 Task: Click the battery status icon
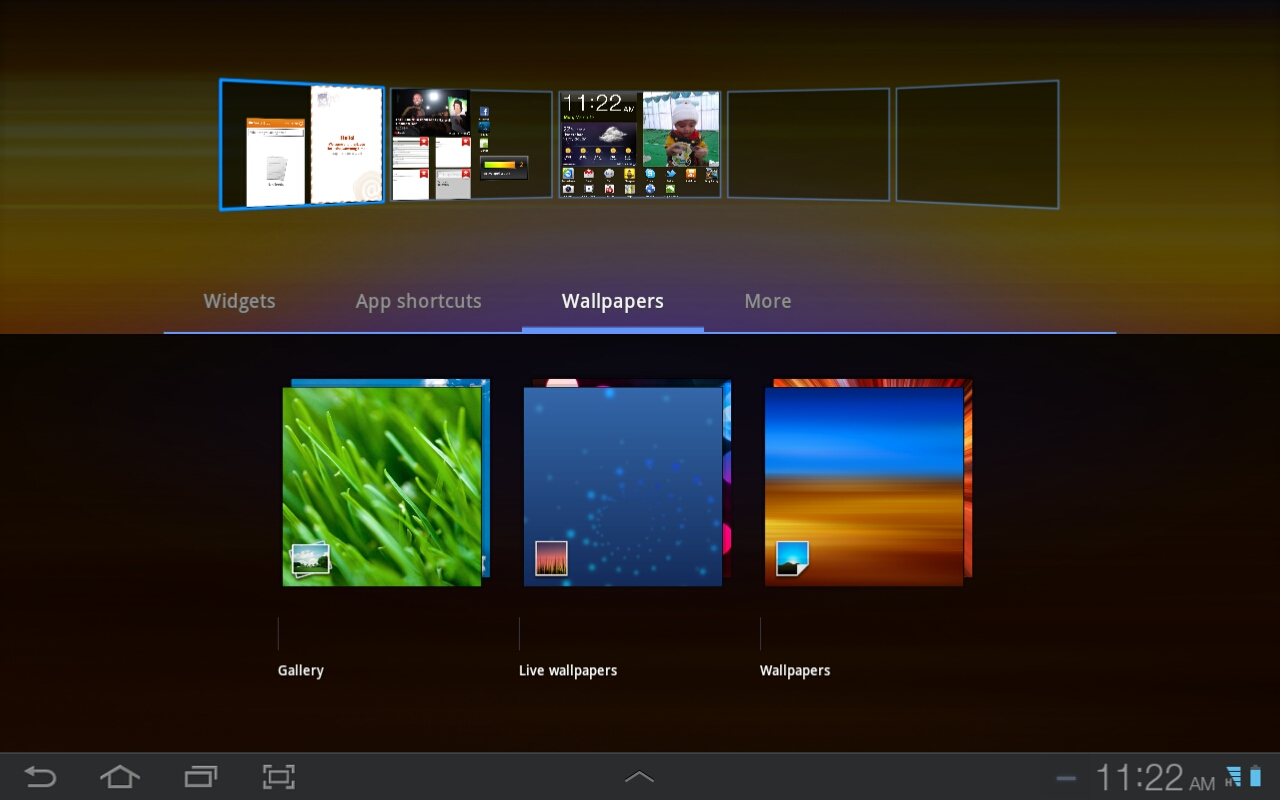[1256, 777]
